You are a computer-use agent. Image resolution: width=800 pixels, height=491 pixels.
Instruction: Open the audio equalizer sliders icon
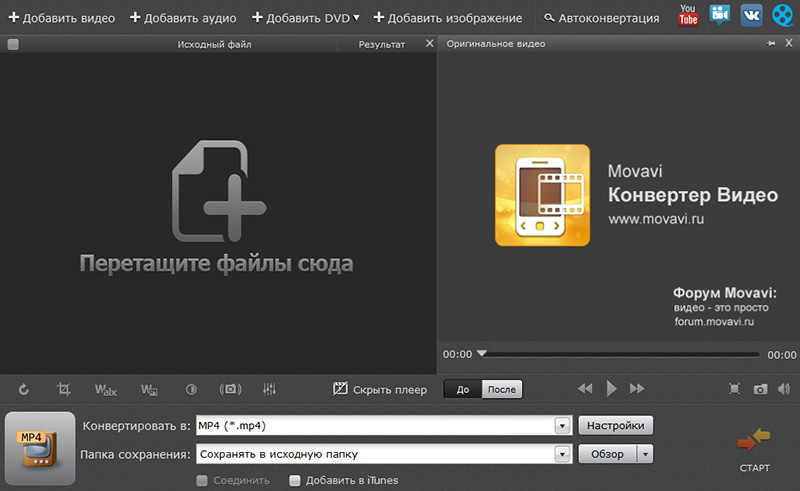pos(269,389)
